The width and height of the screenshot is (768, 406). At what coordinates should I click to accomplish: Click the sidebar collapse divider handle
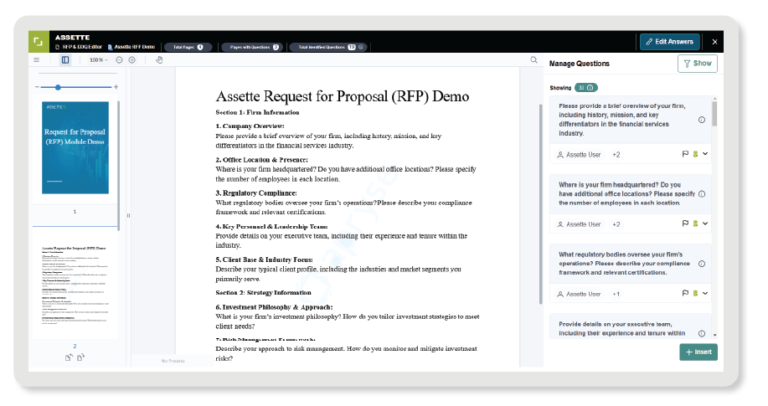click(128, 215)
